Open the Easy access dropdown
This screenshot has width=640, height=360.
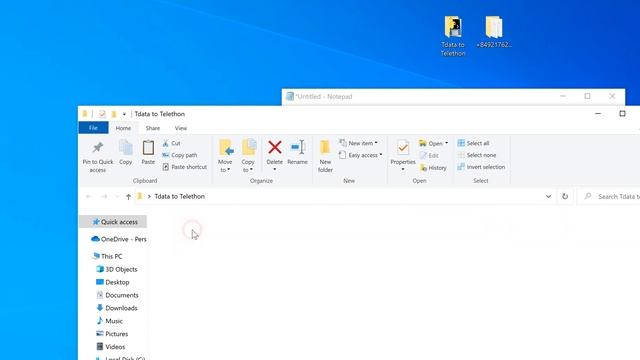361,155
